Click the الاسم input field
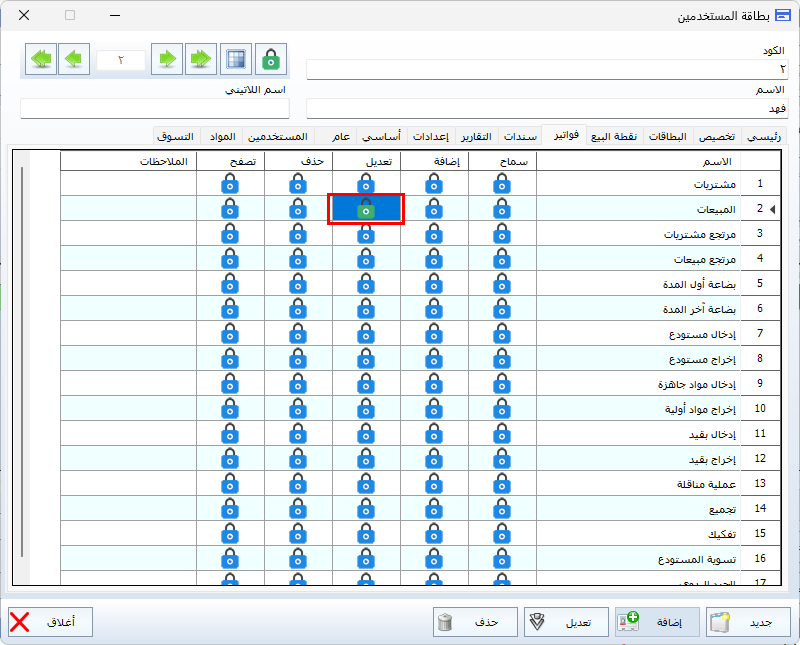This screenshot has height=645, width=800. coord(546,108)
